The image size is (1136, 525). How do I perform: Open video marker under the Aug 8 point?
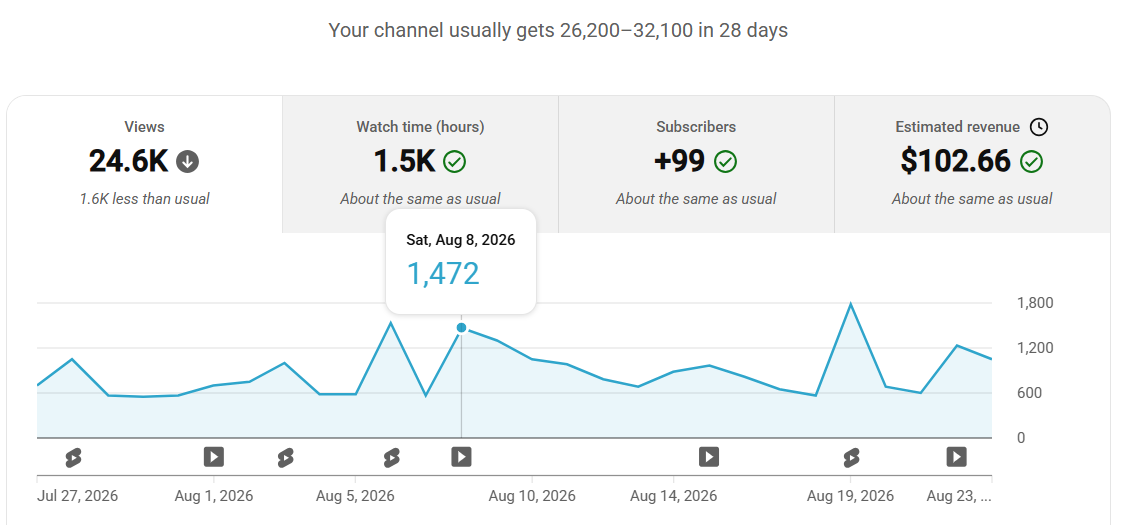[x=462, y=457]
